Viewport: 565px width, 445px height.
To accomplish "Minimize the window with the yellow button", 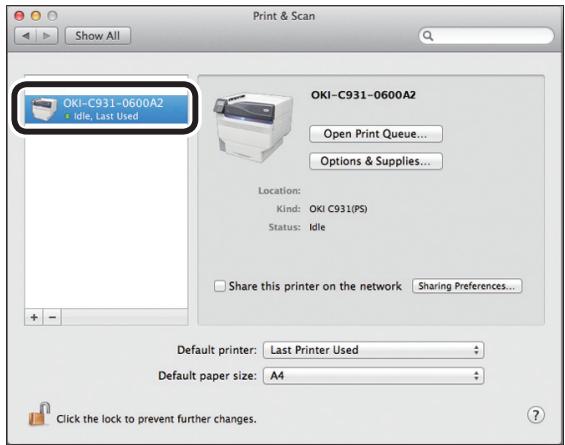I will point(36,16).
